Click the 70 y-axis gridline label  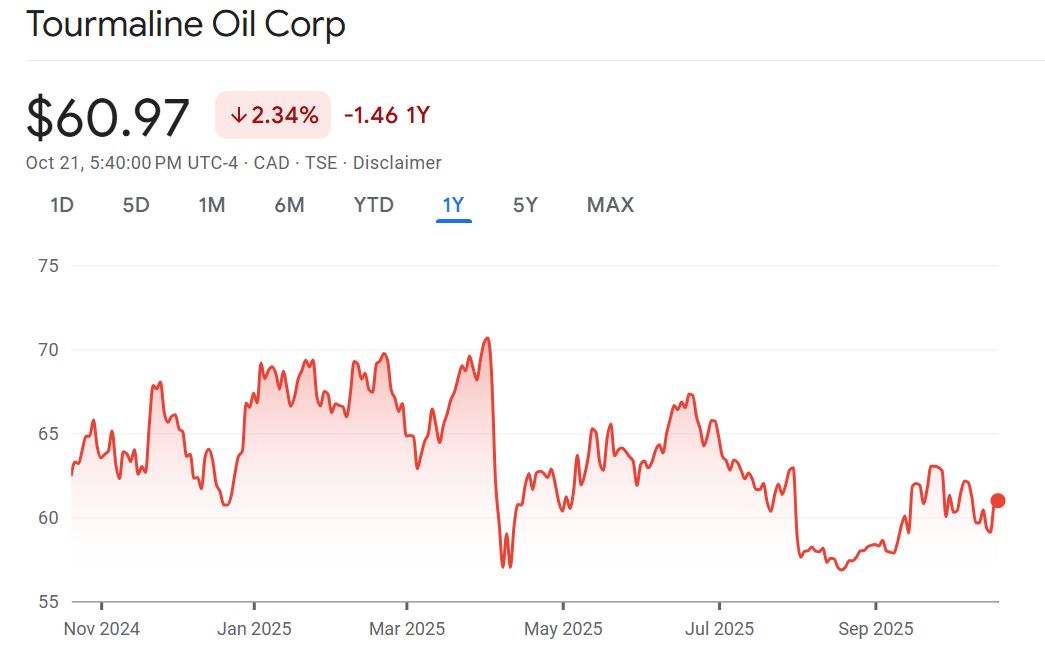point(49,350)
